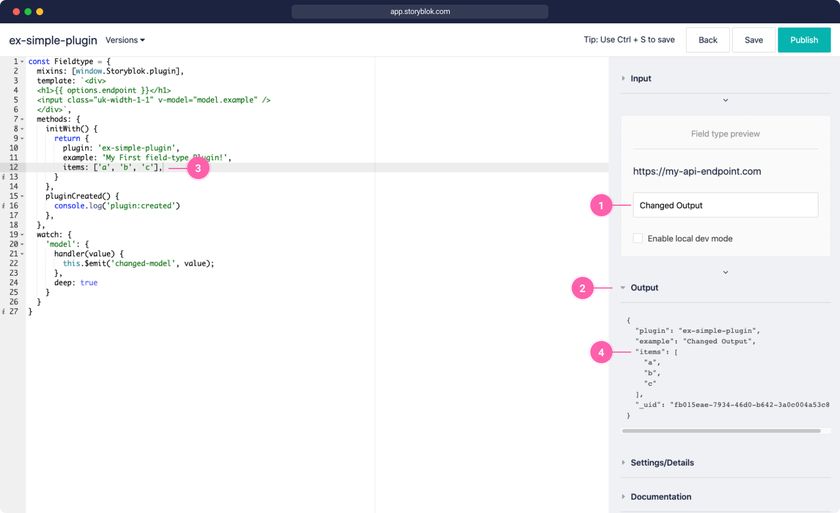Click the 'deep: true' code line
The image size is (840, 513).
(x=76, y=283)
